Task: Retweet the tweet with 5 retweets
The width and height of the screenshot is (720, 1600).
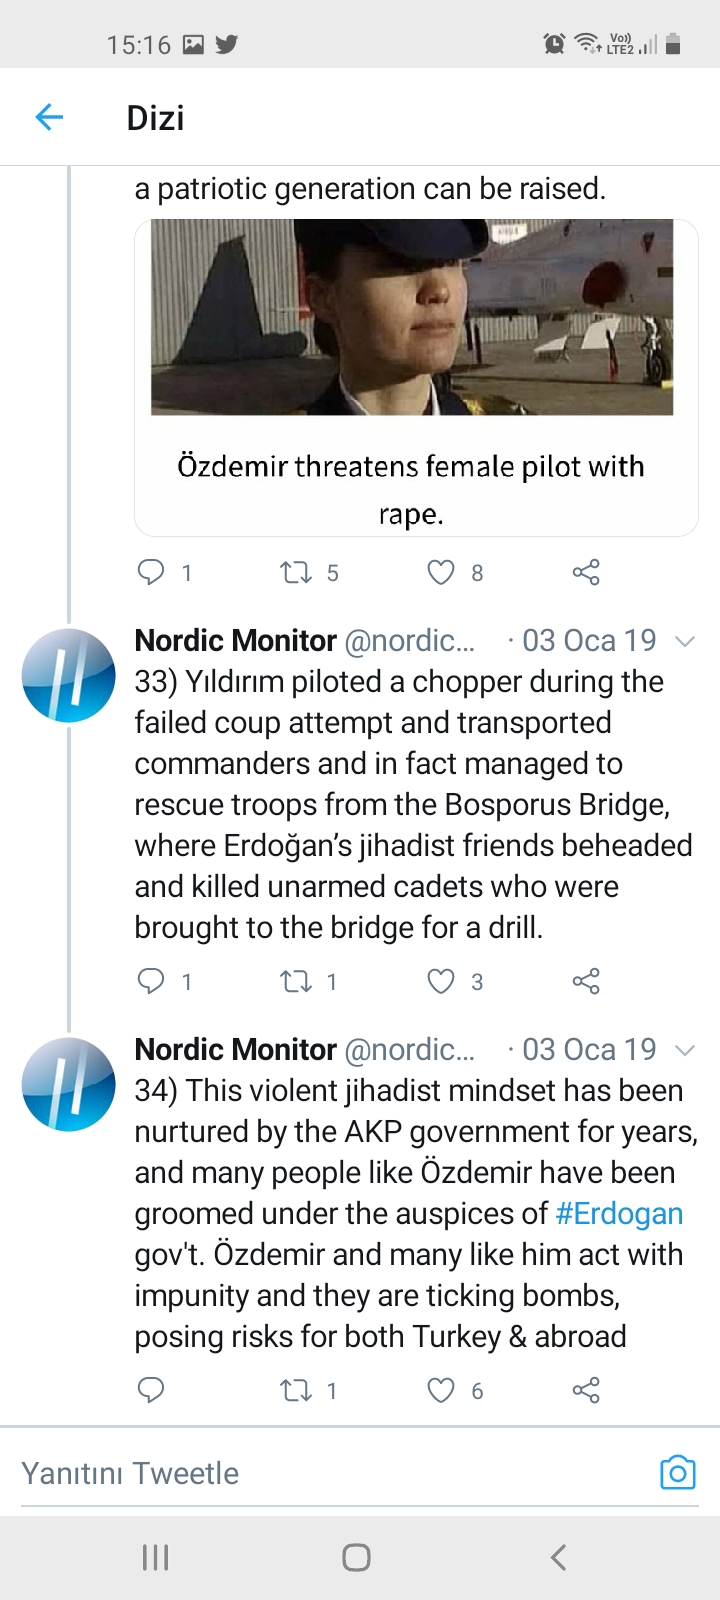Action: (x=296, y=572)
